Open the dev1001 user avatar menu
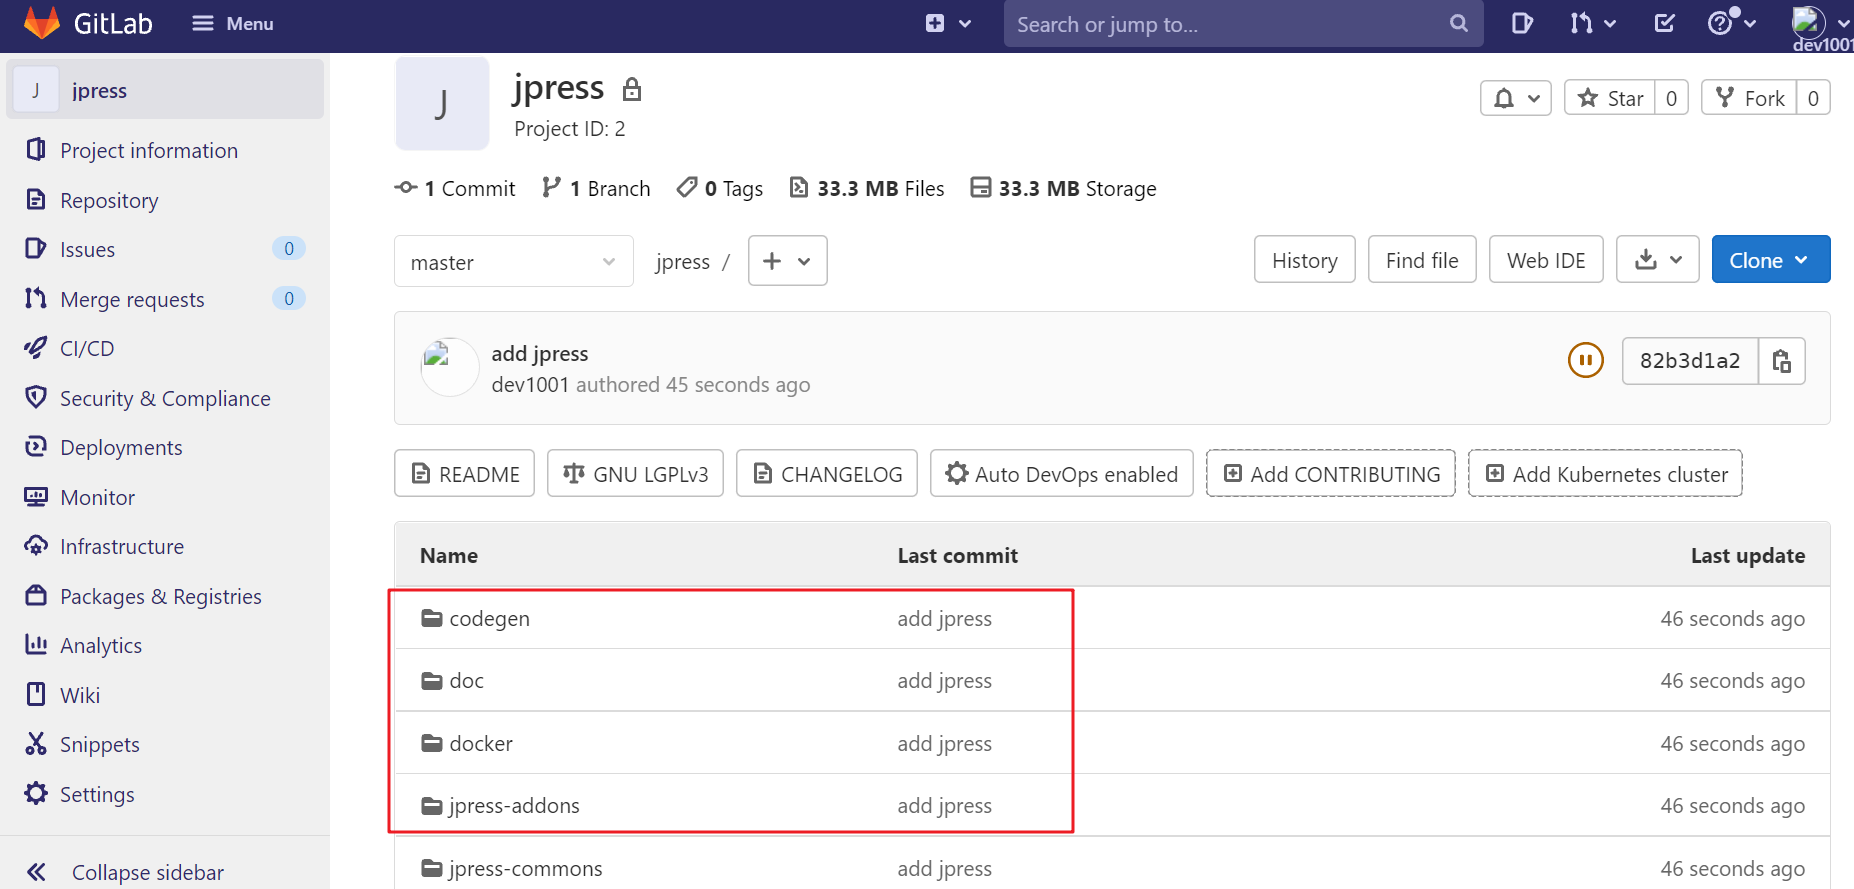The image size is (1854, 889). [x=1820, y=22]
